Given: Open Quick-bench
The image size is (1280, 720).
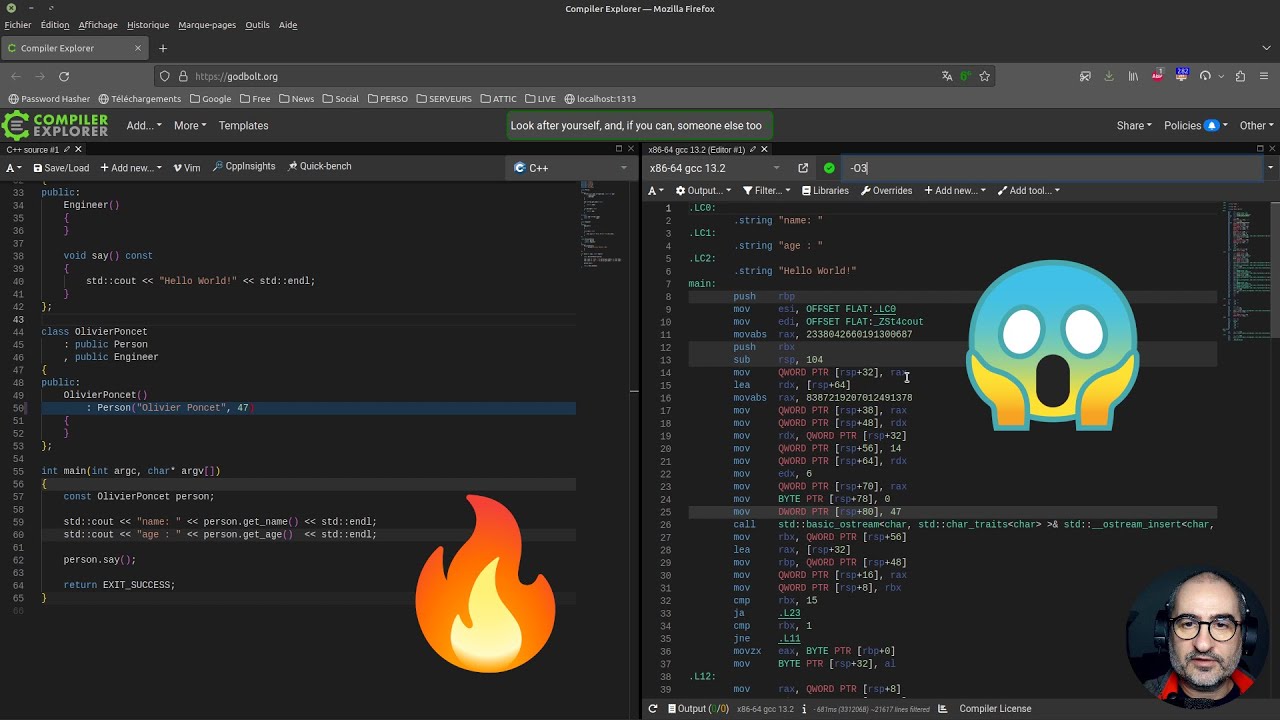Looking at the screenshot, I should [x=319, y=167].
